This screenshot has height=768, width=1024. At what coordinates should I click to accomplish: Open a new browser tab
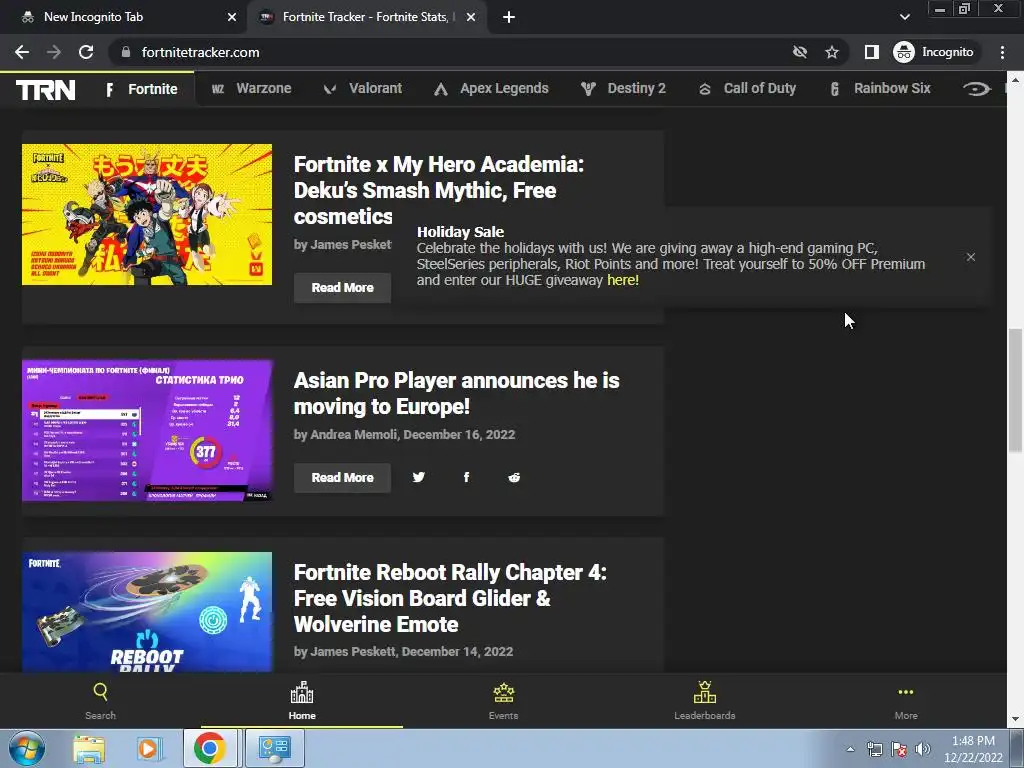point(509,18)
